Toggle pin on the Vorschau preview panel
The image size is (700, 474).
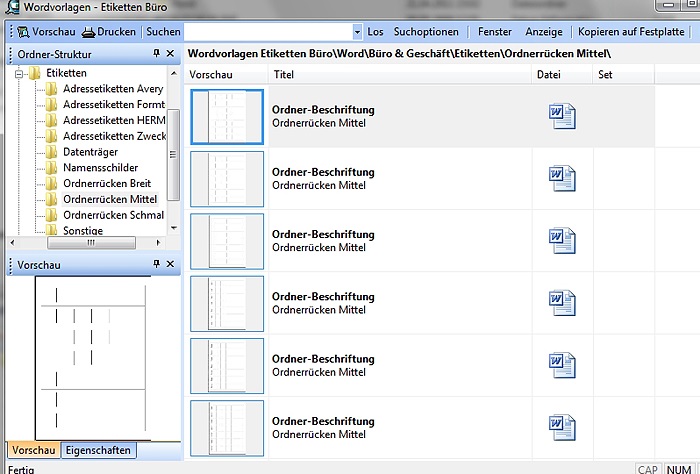(x=156, y=264)
